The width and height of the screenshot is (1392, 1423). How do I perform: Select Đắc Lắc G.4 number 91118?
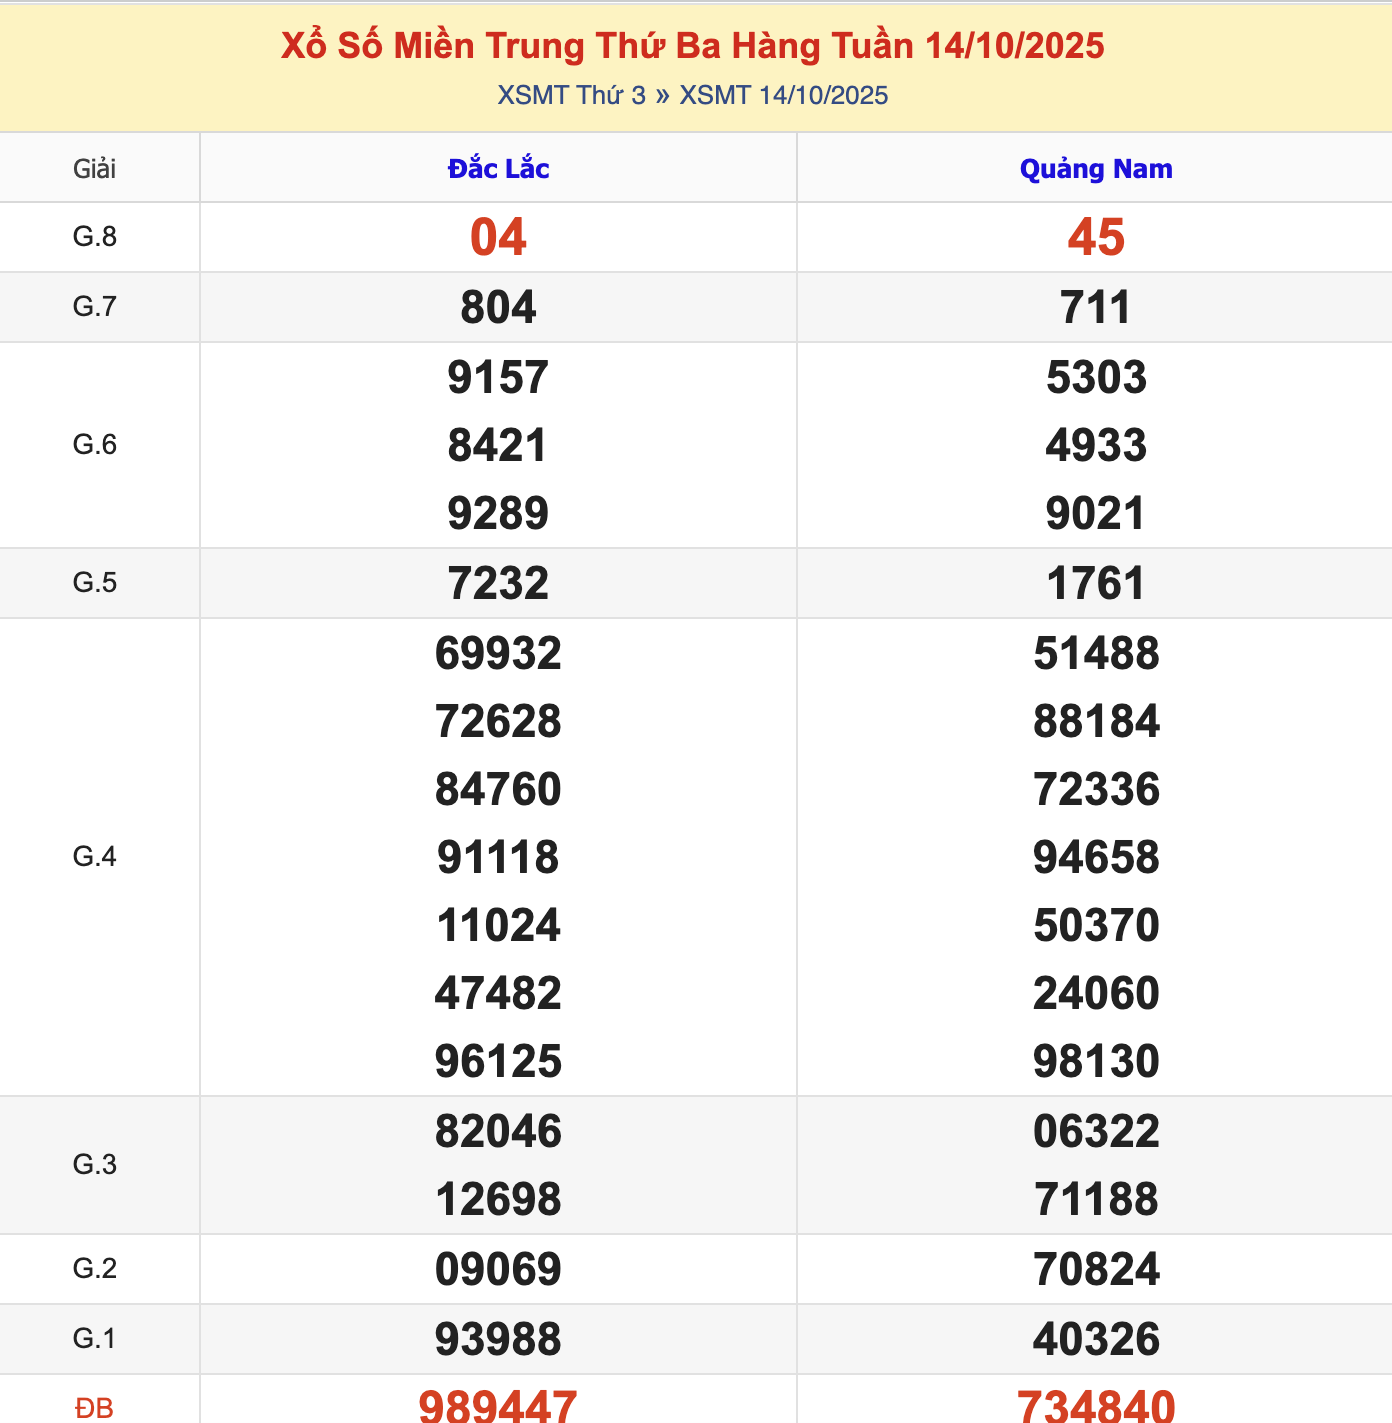pos(498,858)
